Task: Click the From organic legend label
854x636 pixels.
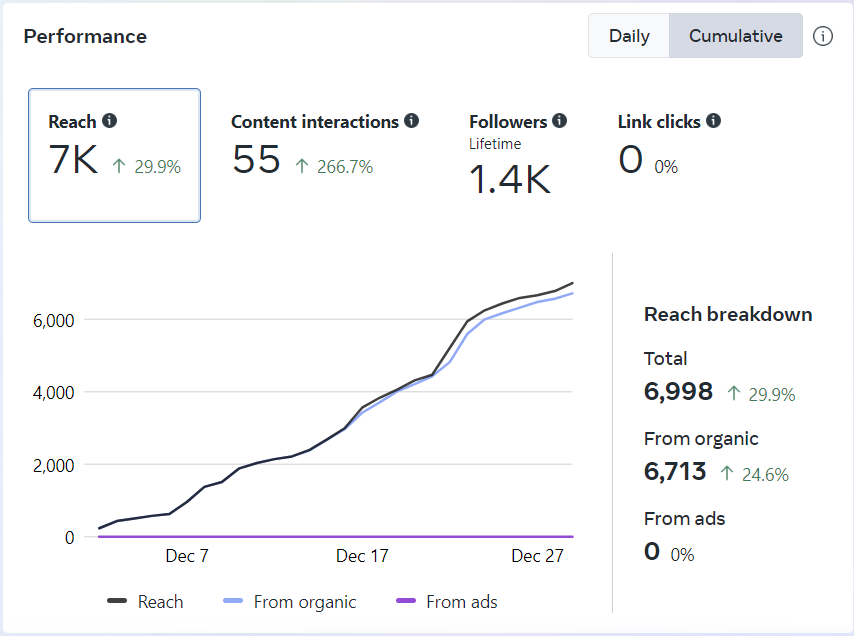Action: [x=305, y=602]
